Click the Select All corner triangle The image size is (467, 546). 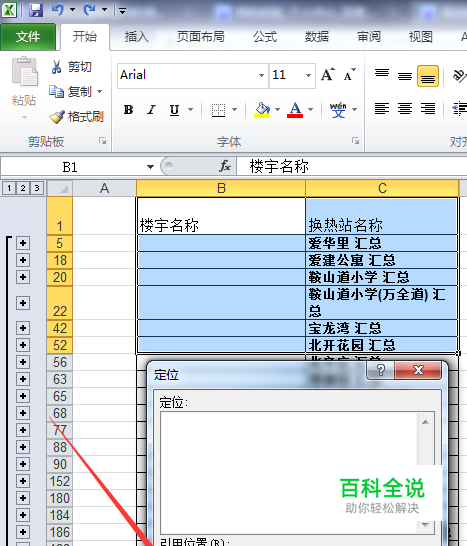click(x=60, y=188)
